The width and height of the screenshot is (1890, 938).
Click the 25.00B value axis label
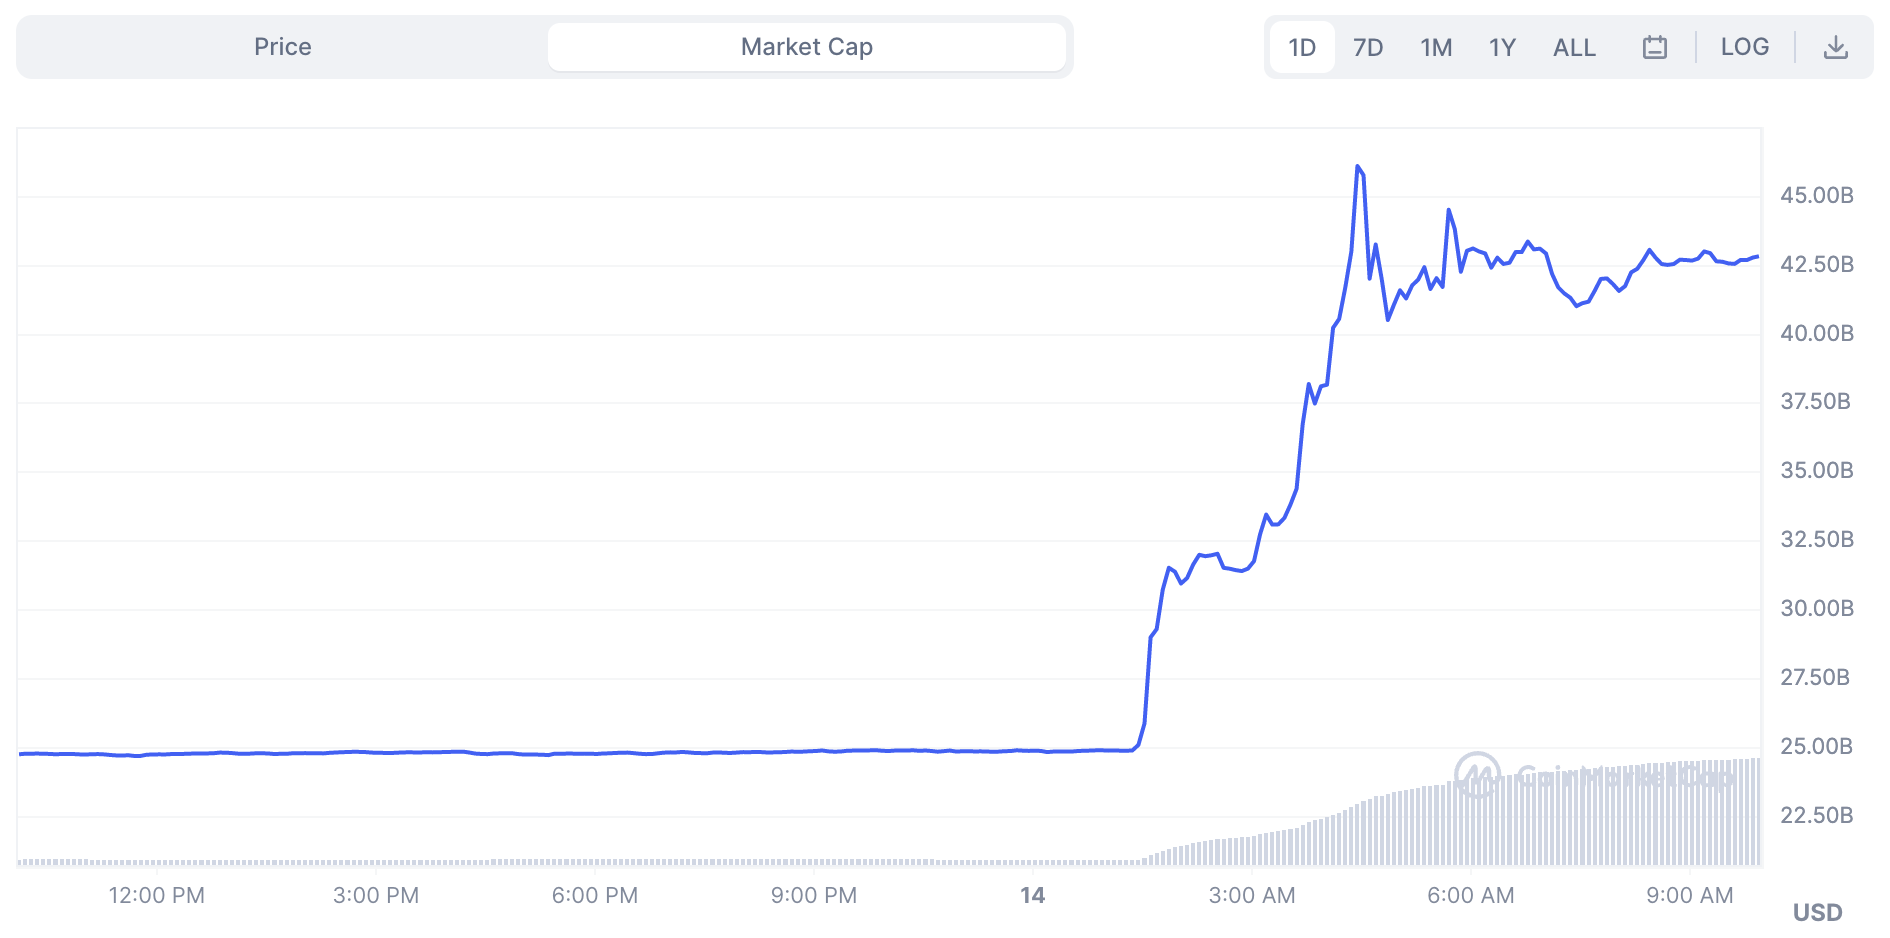pos(1816,746)
